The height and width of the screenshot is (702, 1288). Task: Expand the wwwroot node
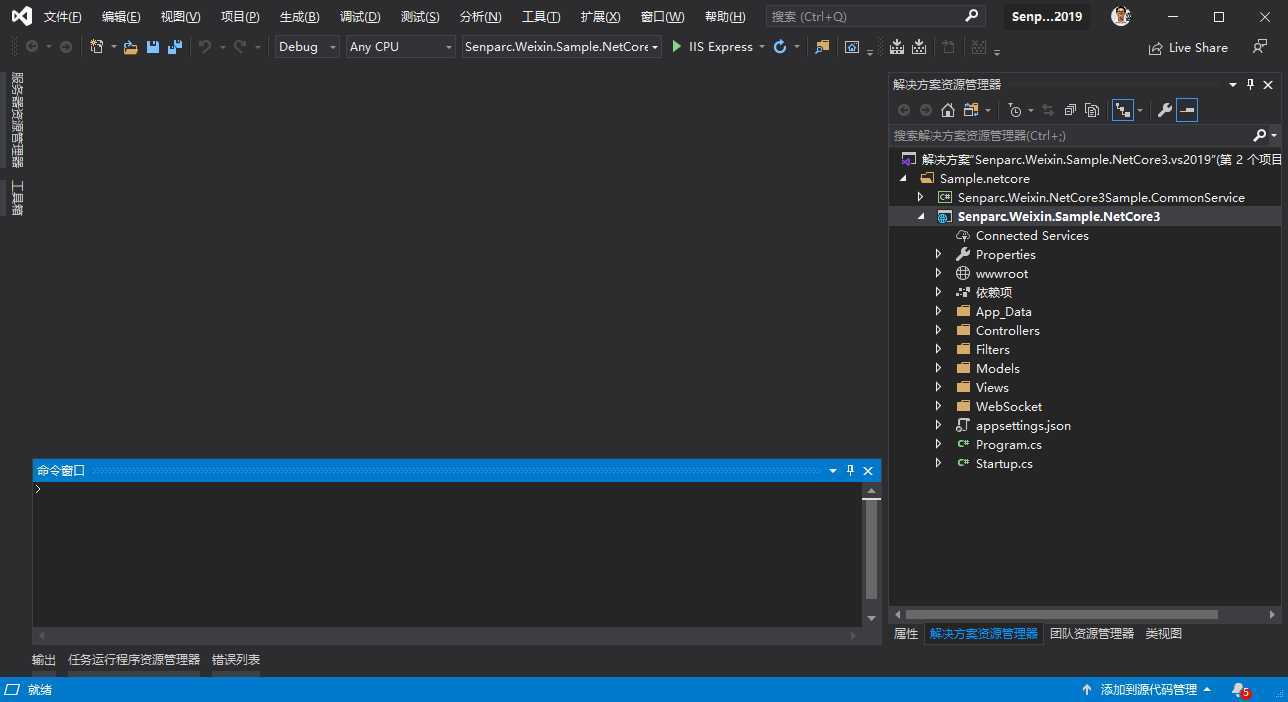tap(938, 274)
